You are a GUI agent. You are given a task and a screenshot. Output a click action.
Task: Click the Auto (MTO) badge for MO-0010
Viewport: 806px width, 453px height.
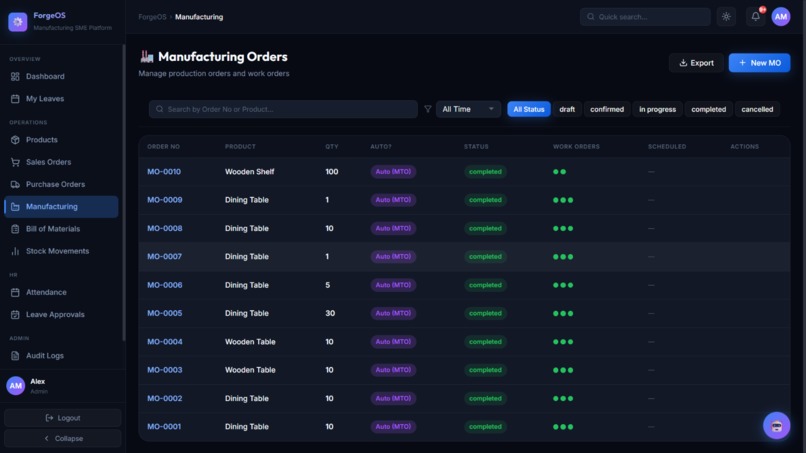pyautogui.click(x=393, y=172)
